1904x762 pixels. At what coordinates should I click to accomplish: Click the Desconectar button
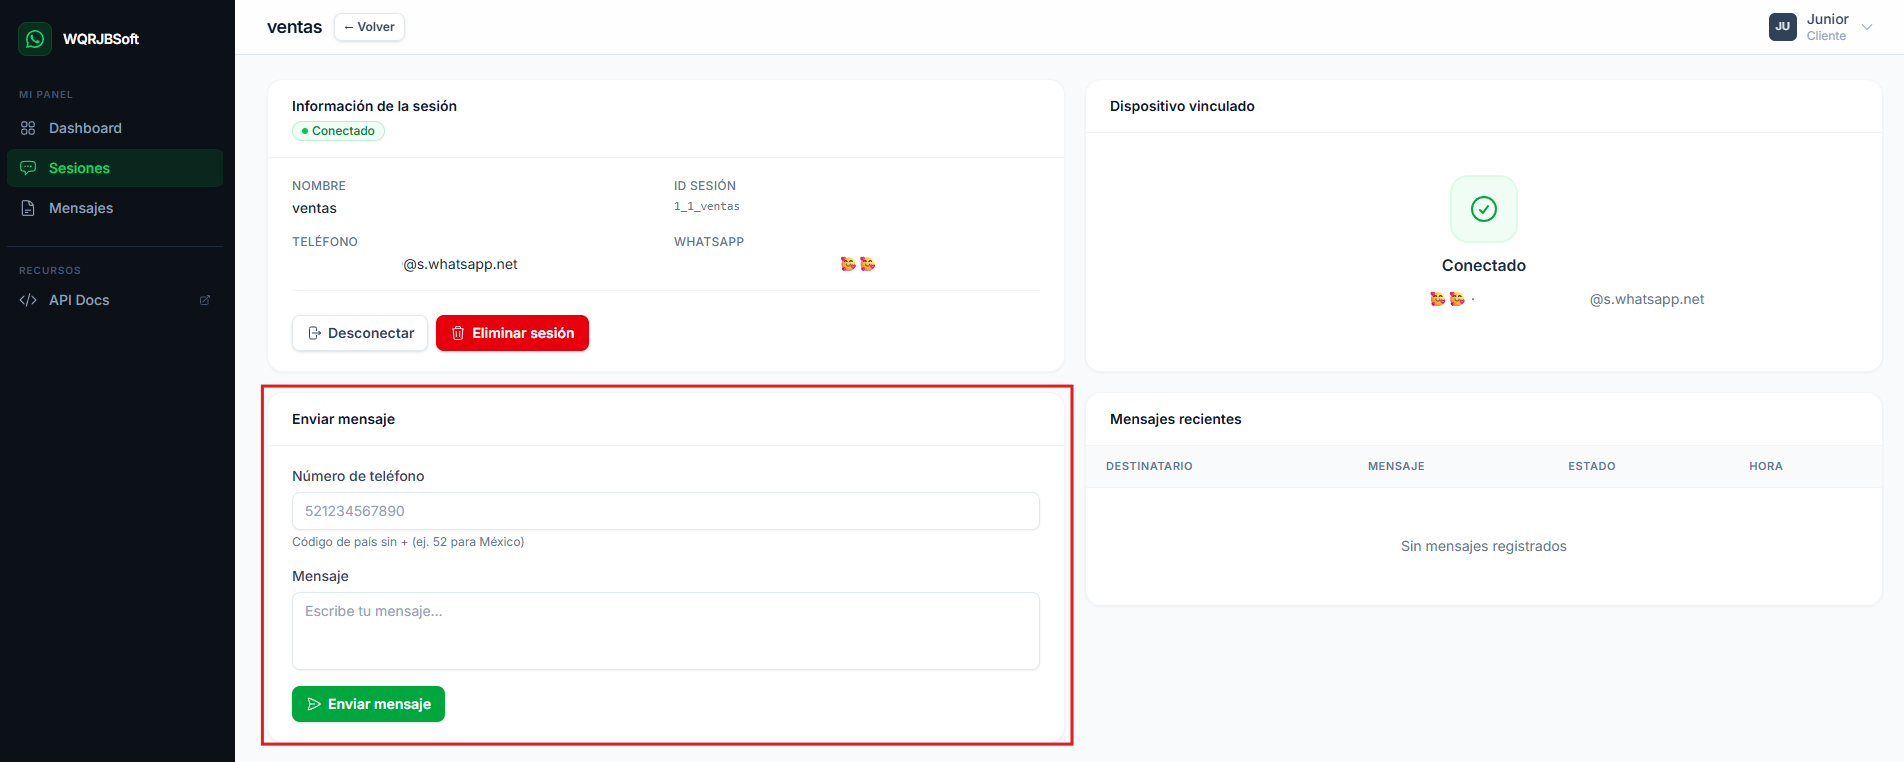(x=360, y=333)
